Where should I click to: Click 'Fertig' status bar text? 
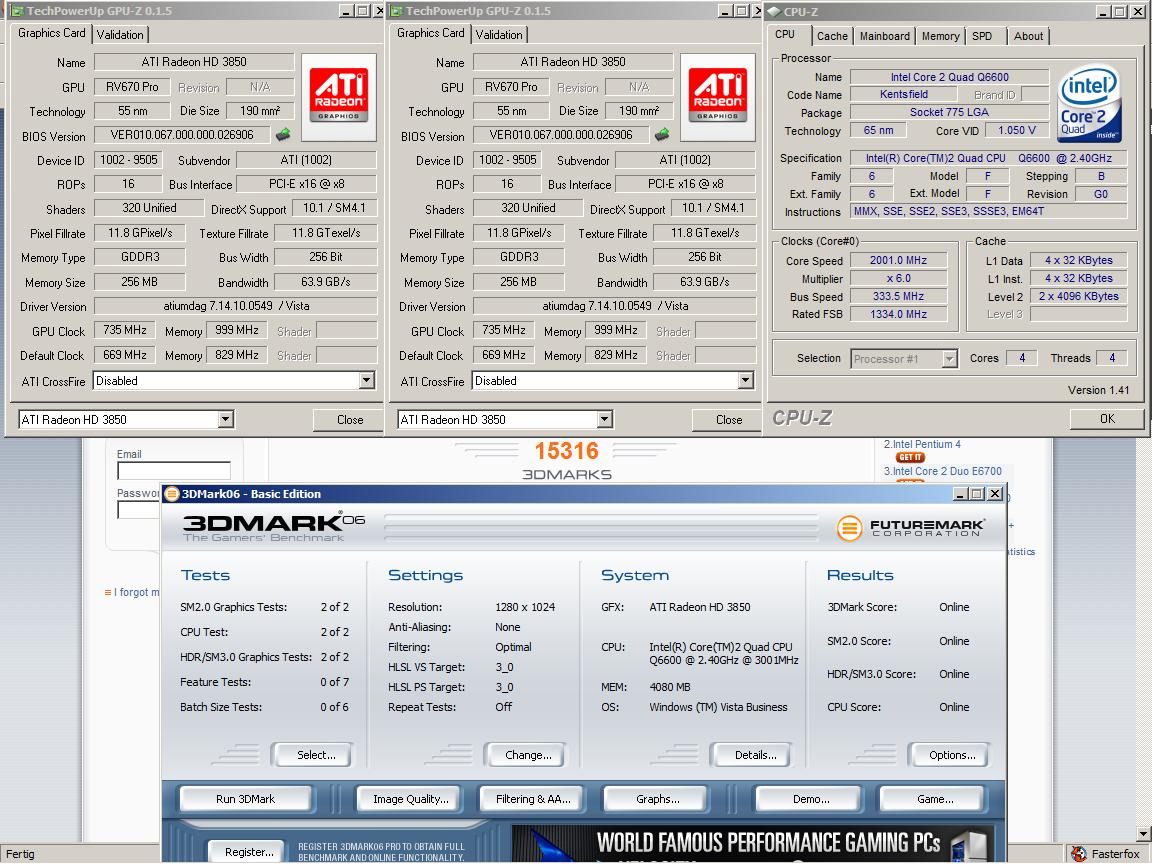pos(20,854)
